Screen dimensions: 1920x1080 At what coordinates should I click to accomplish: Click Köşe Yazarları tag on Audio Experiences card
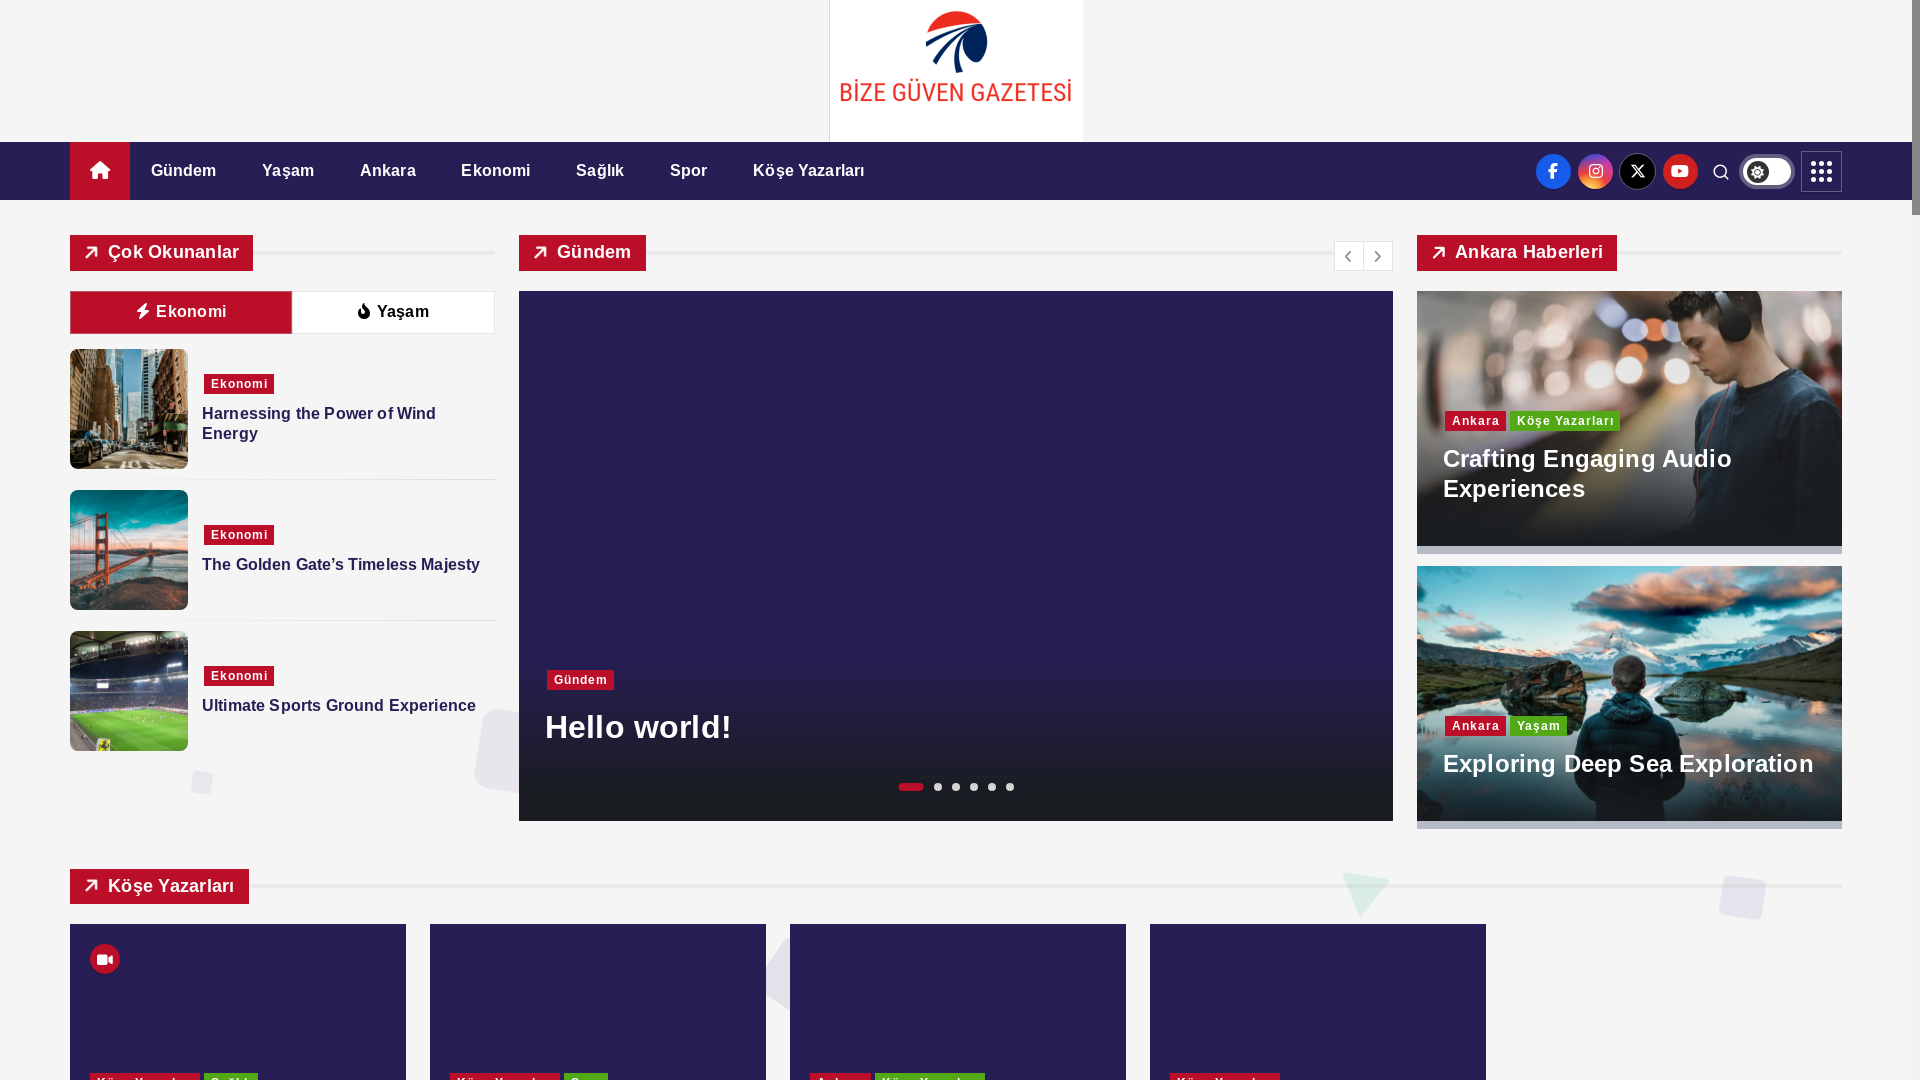1565,421
